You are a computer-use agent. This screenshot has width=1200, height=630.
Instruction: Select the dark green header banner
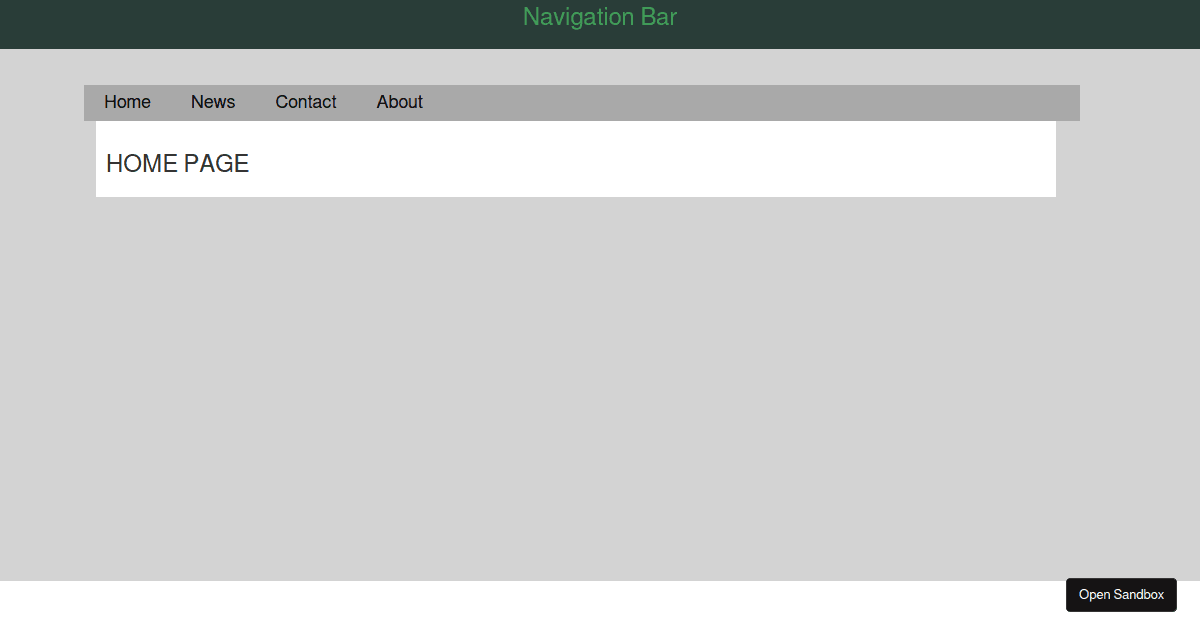pos(300,20)
